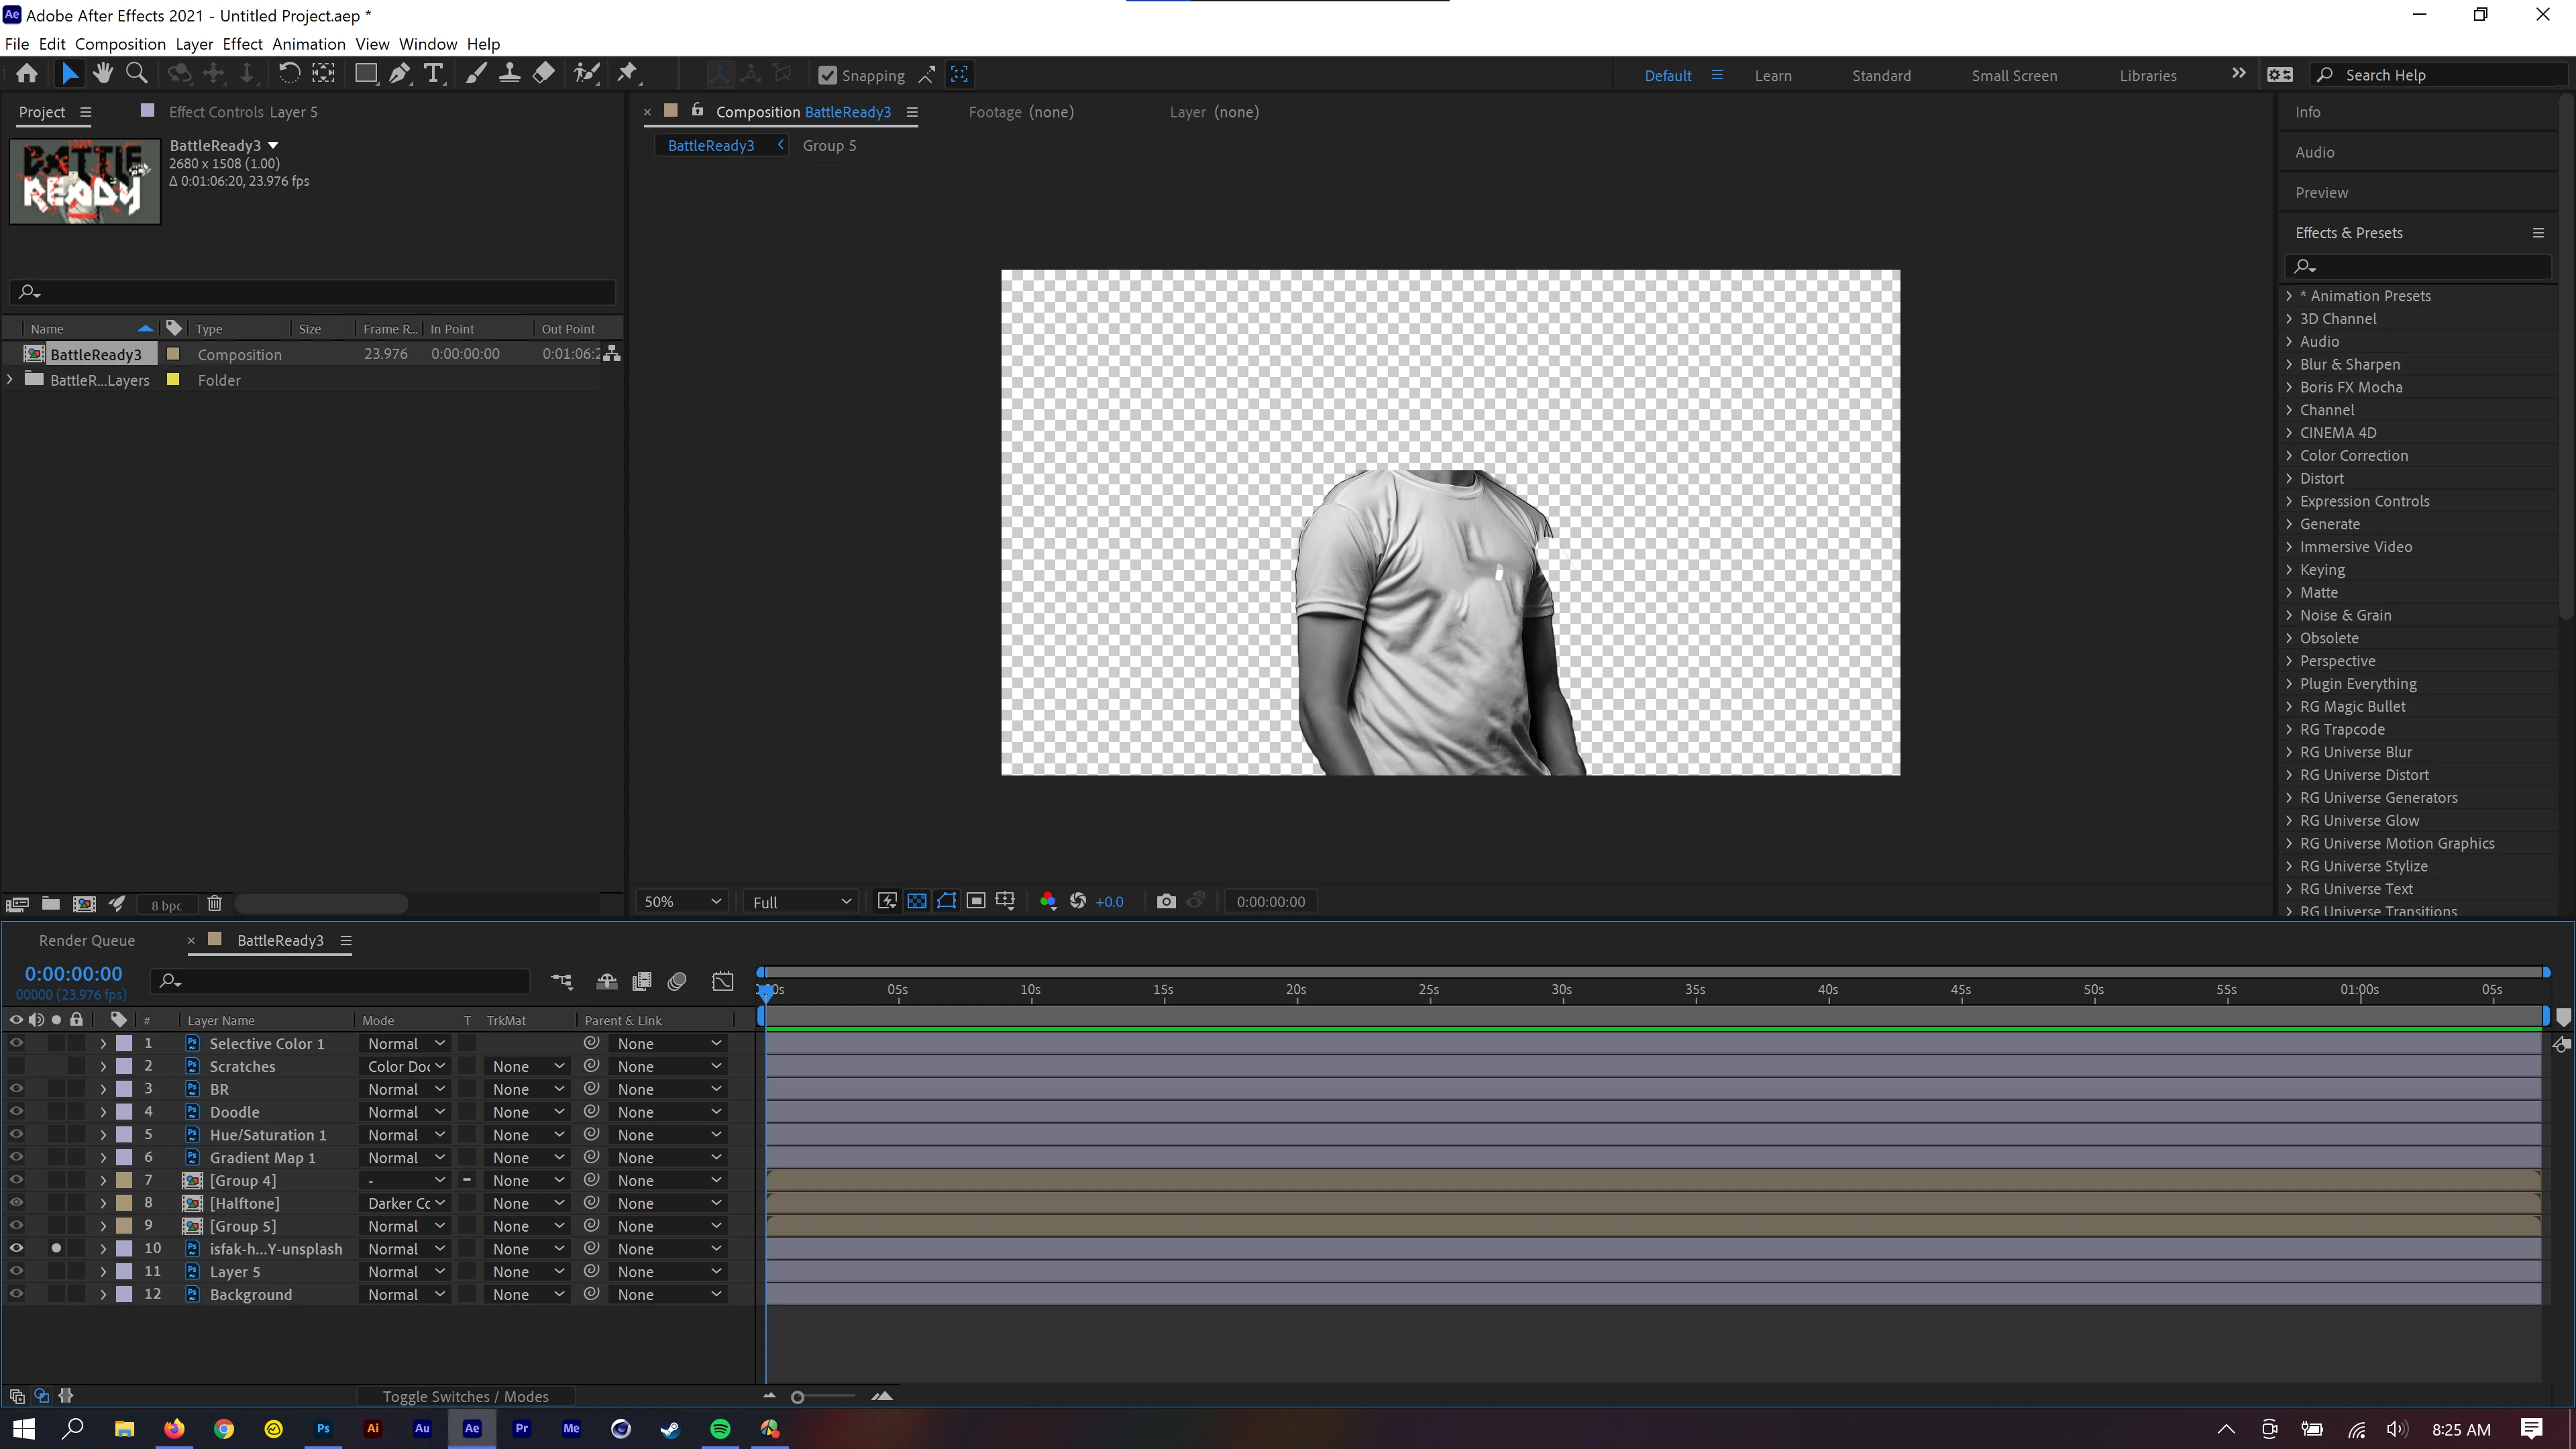Screen dimensions: 2576x1449
Task: Choose the Clone Stamp tool
Action: [x=509, y=73]
